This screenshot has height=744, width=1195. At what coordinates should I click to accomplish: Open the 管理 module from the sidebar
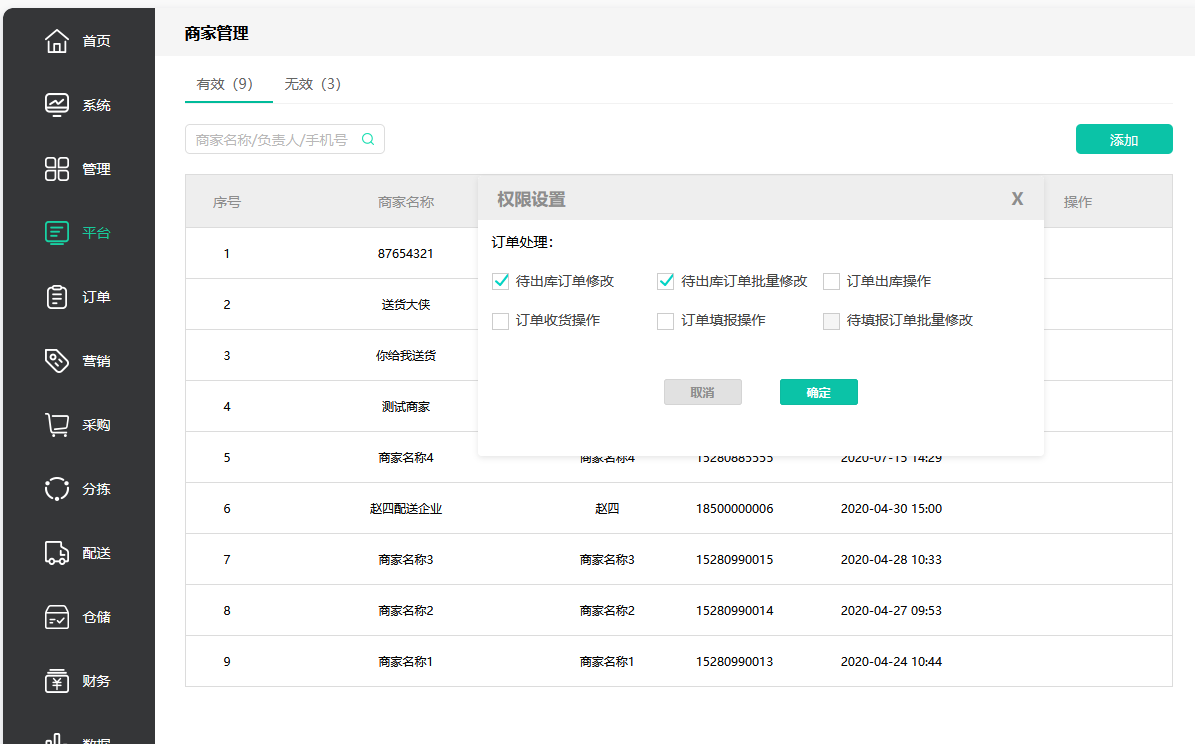[50, 168]
